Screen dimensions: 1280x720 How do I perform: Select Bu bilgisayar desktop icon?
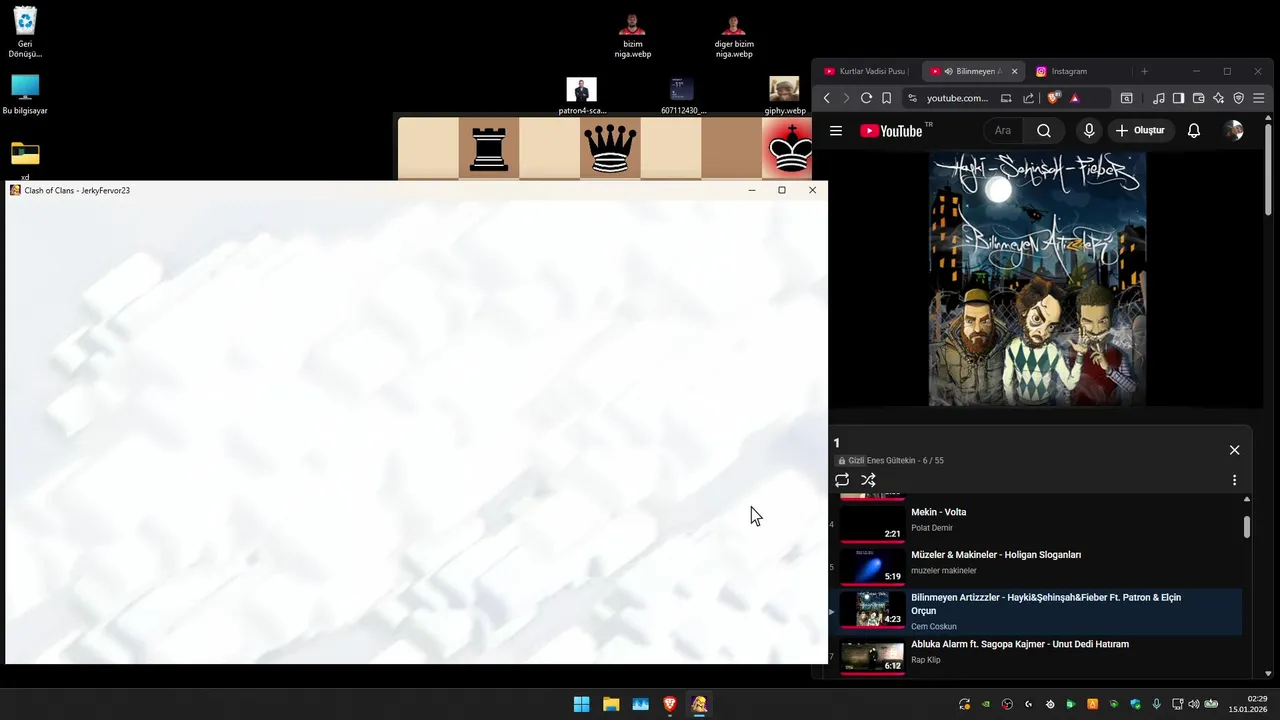coord(25,95)
